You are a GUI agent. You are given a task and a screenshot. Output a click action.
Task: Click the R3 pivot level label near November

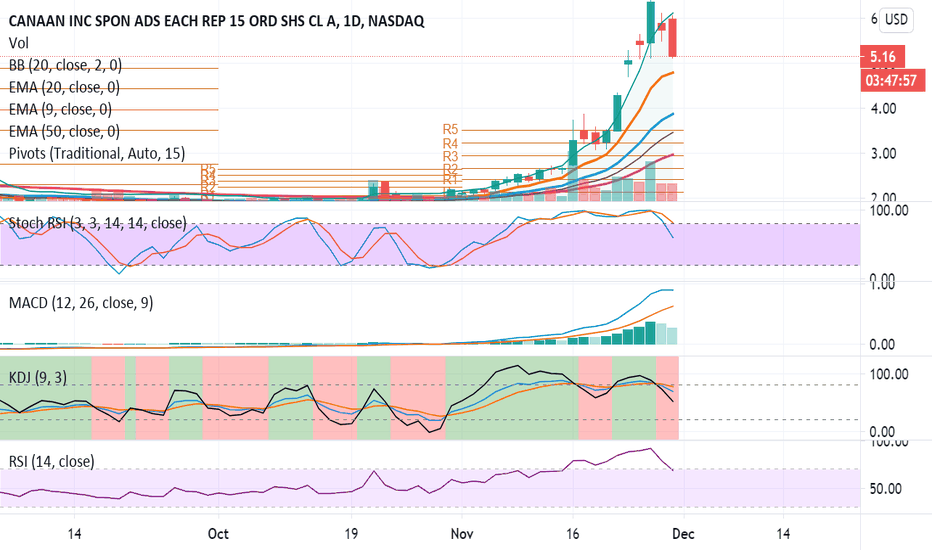pos(450,156)
